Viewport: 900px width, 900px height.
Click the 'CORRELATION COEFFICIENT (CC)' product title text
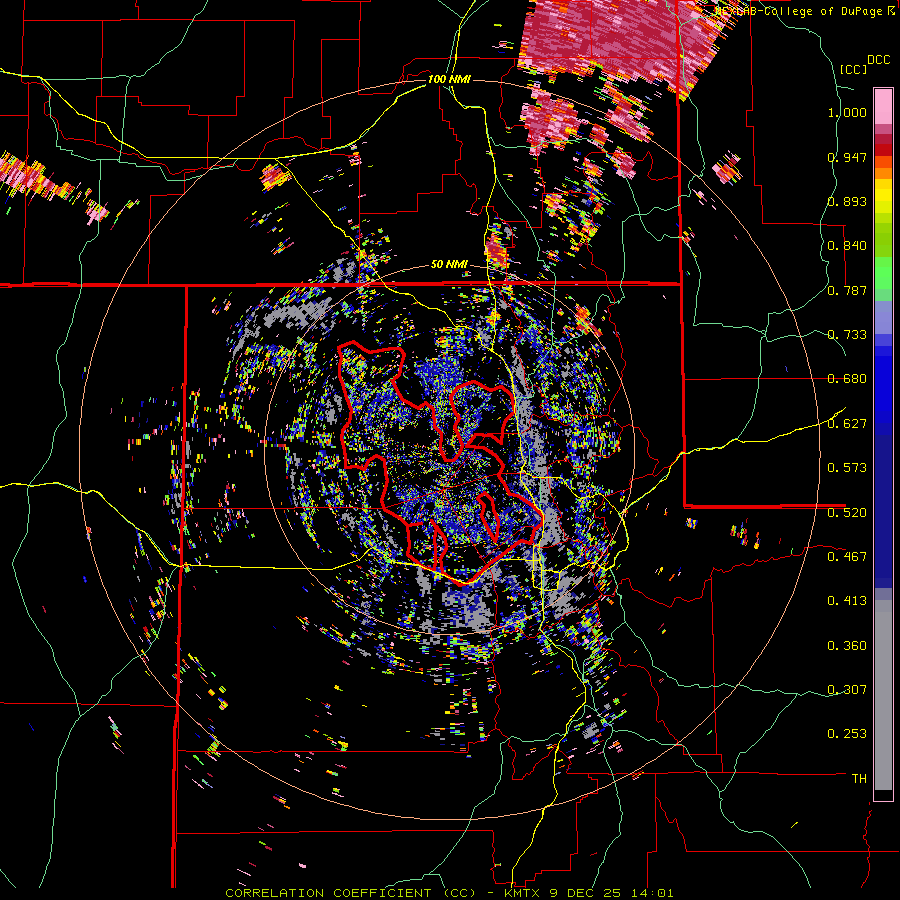pyautogui.click(x=350, y=893)
